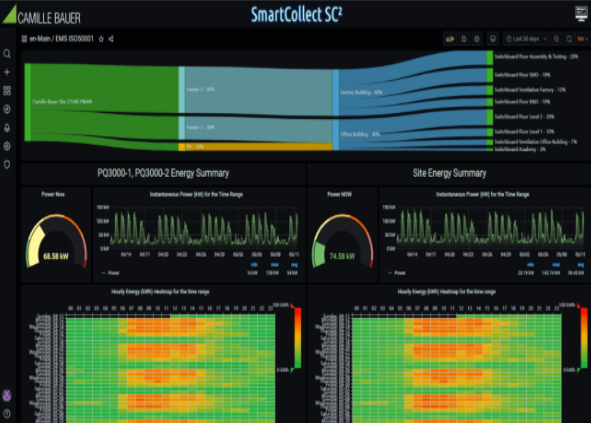The height and width of the screenshot is (423, 591).
Task: Click Switchboard Ventilation Office Building label
Action: 536,142
